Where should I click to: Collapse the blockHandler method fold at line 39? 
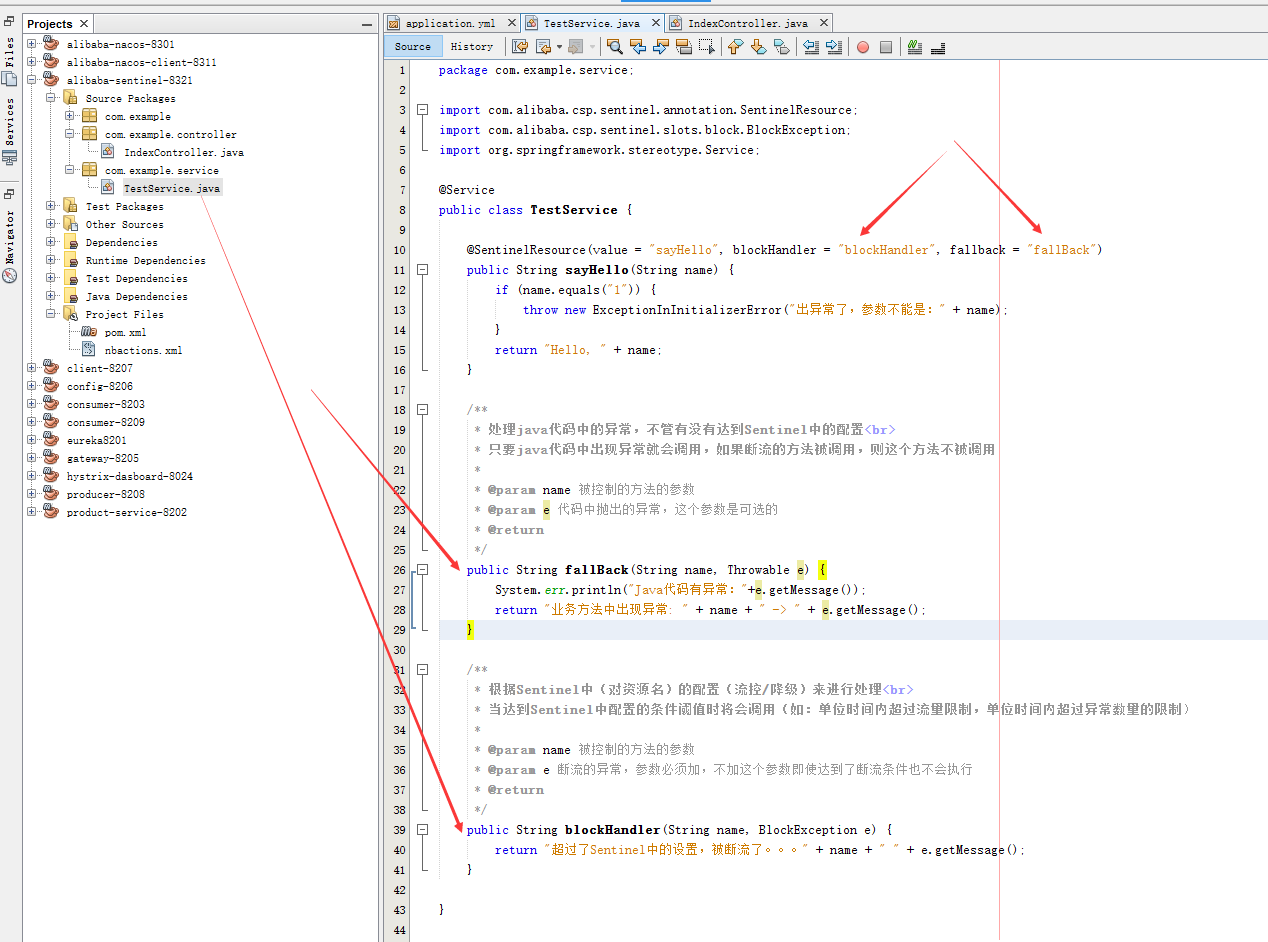(x=422, y=830)
